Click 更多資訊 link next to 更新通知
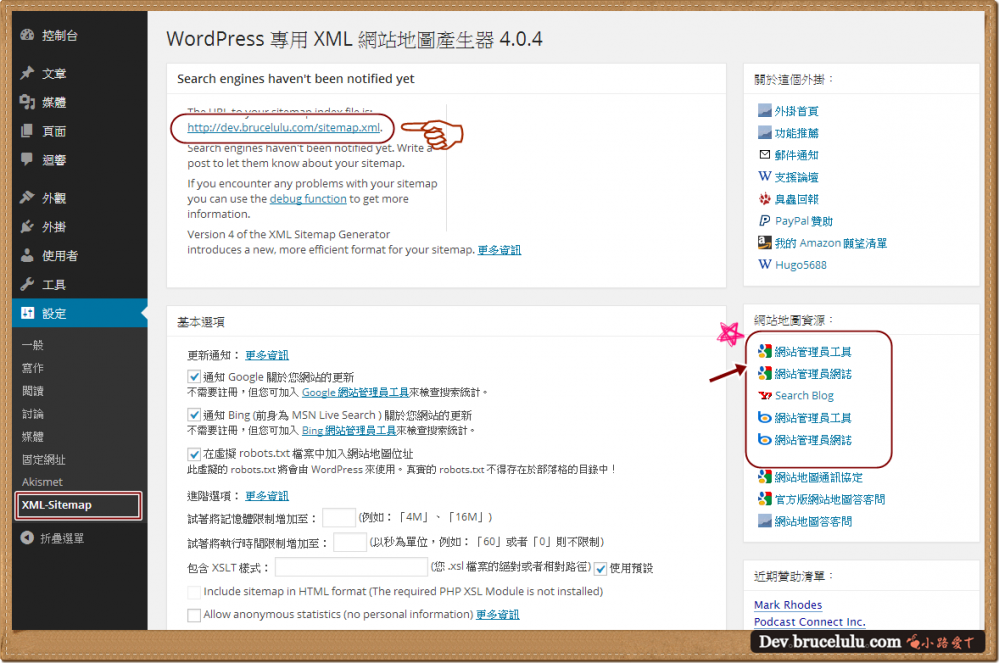 point(267,355)
